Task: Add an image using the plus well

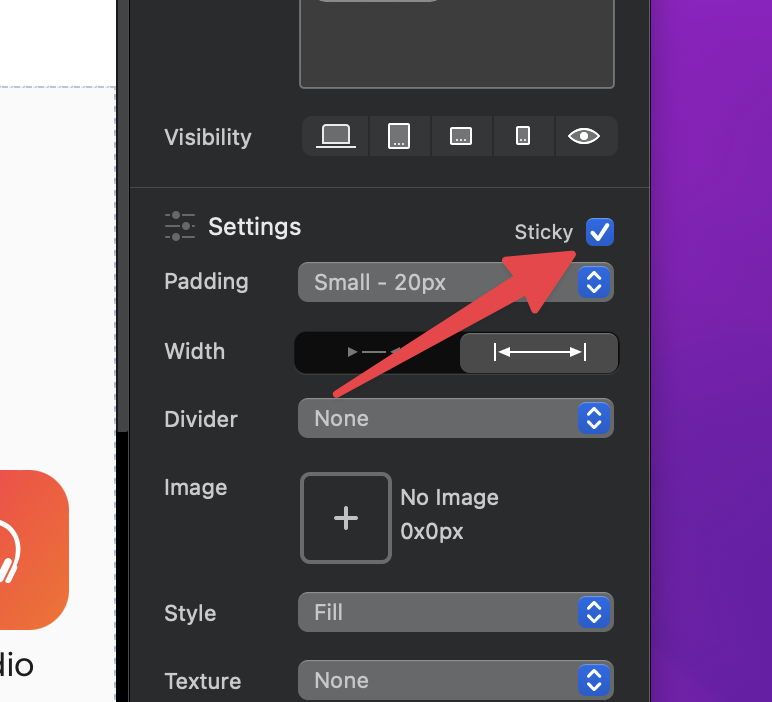Action: 346,518
